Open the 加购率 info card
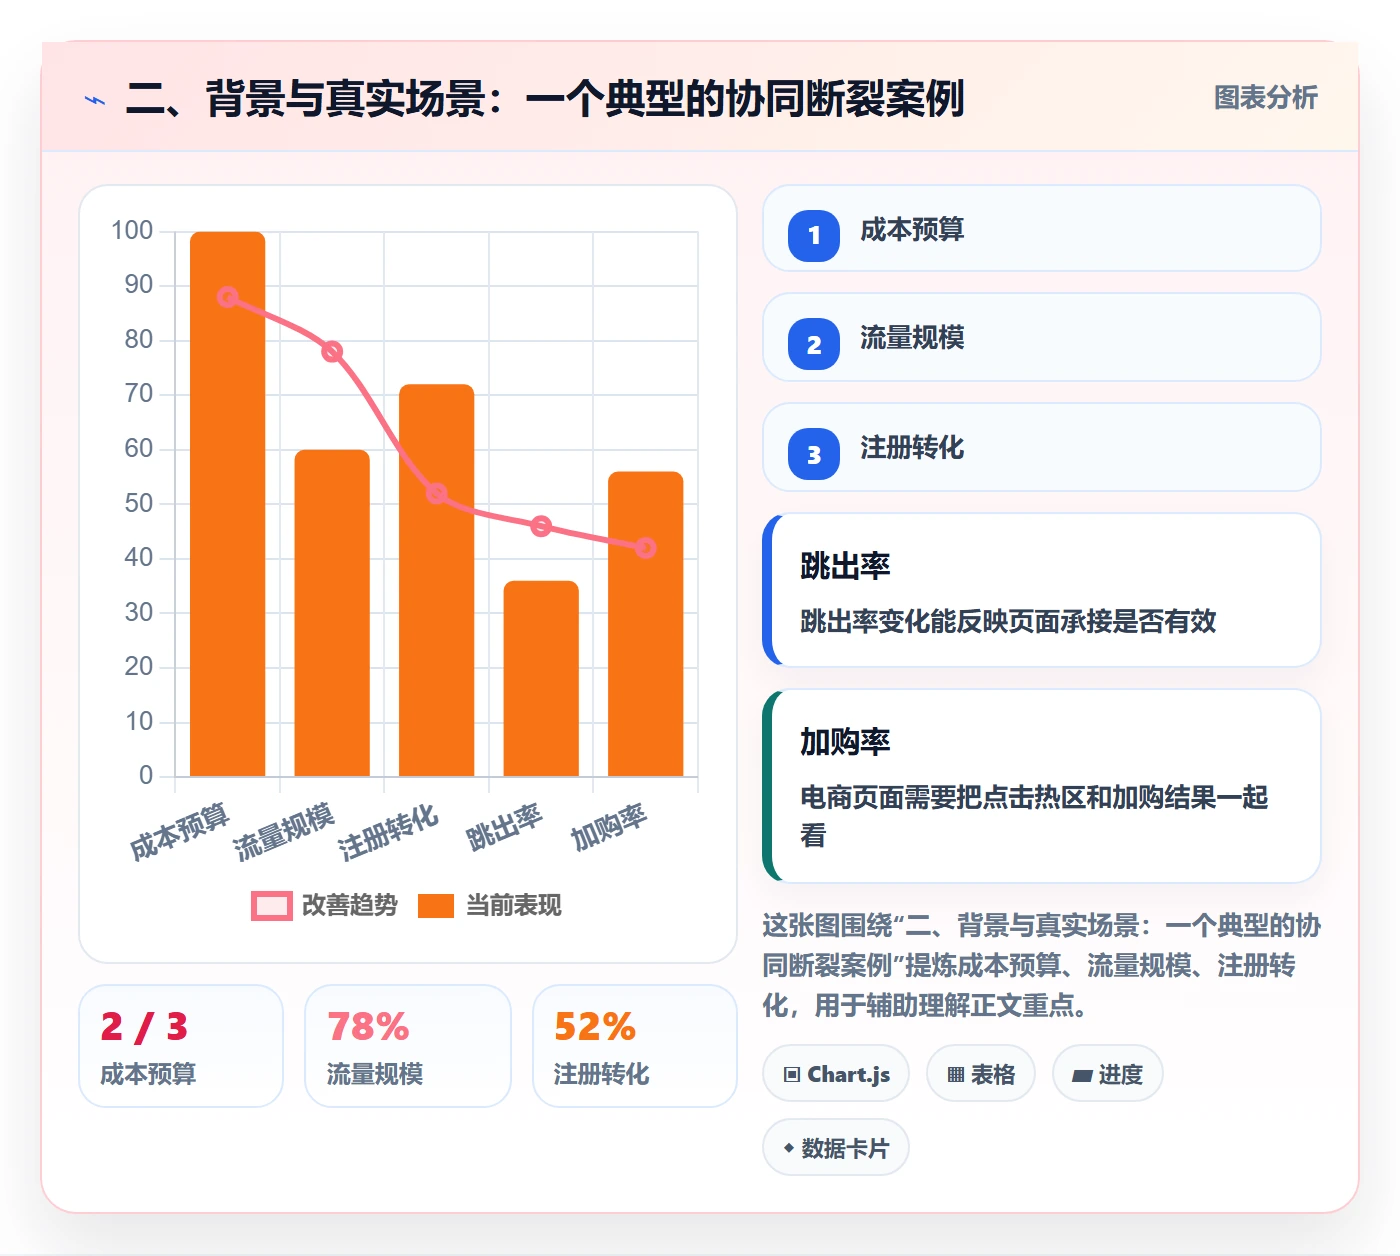 [1042, 786]
